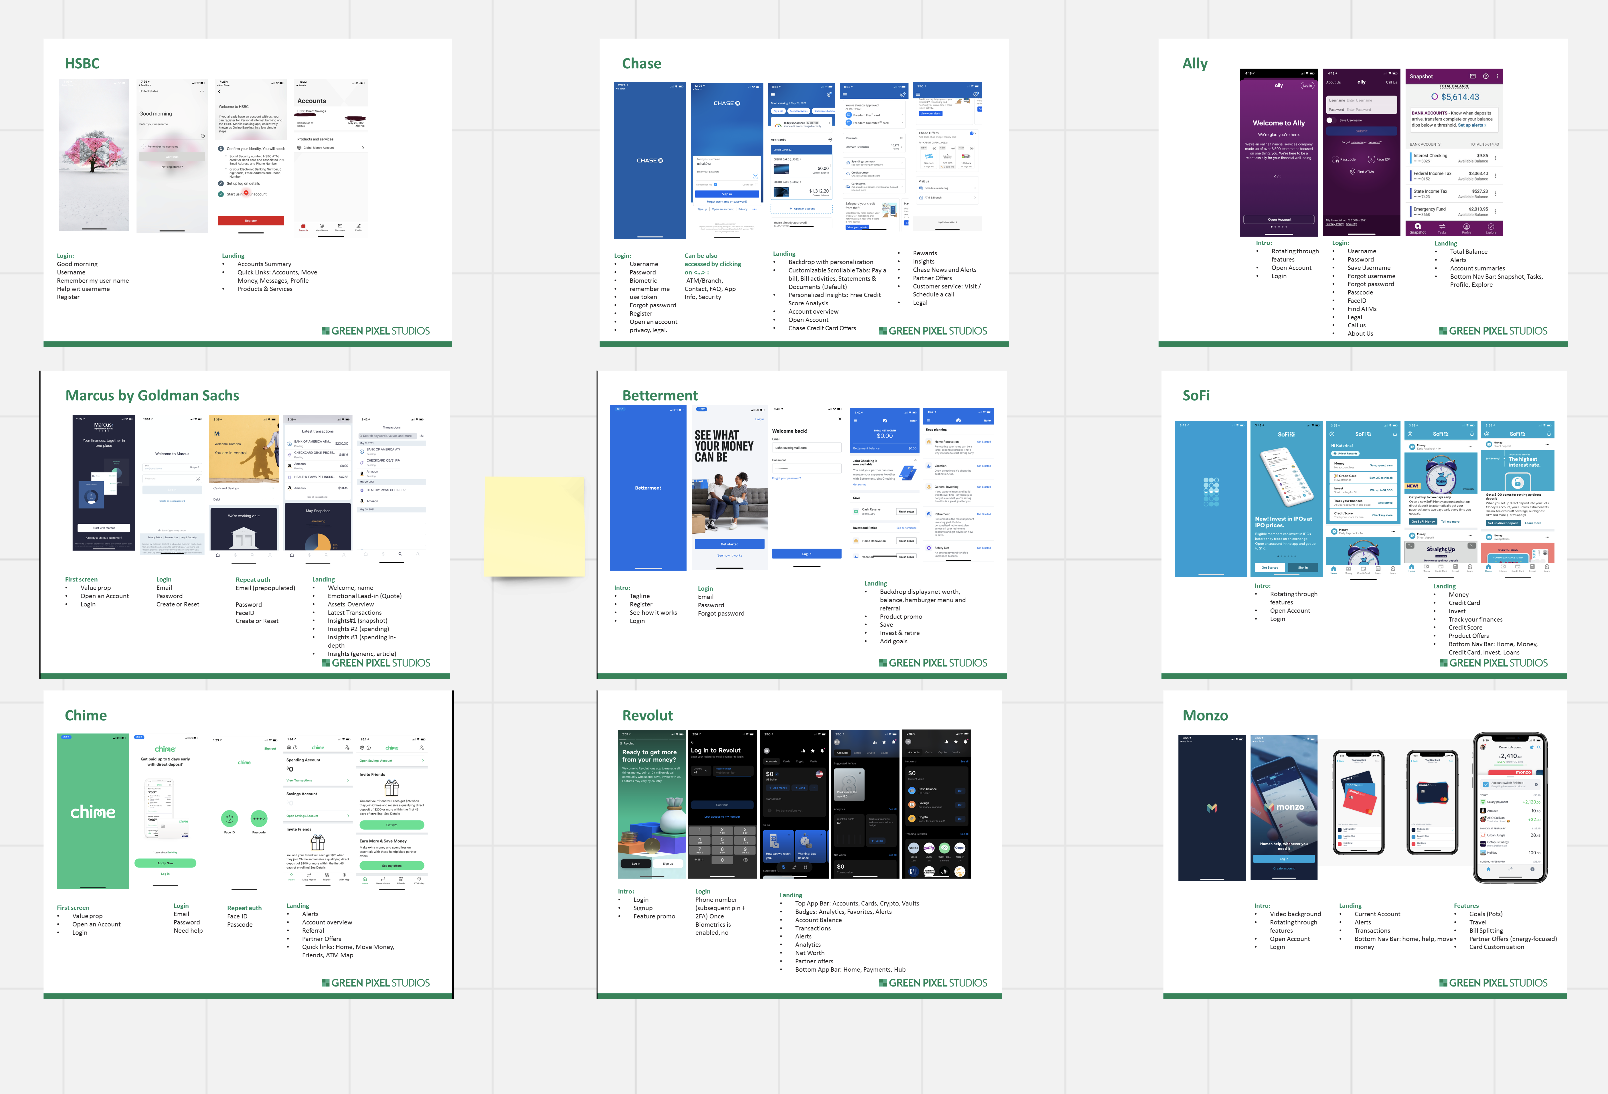Image resolution: width=1608 pixels, height=1094 pixels.
Task: Click Green Pixel Studios logo on Revolut slide
Action: [x=933, y=983]
